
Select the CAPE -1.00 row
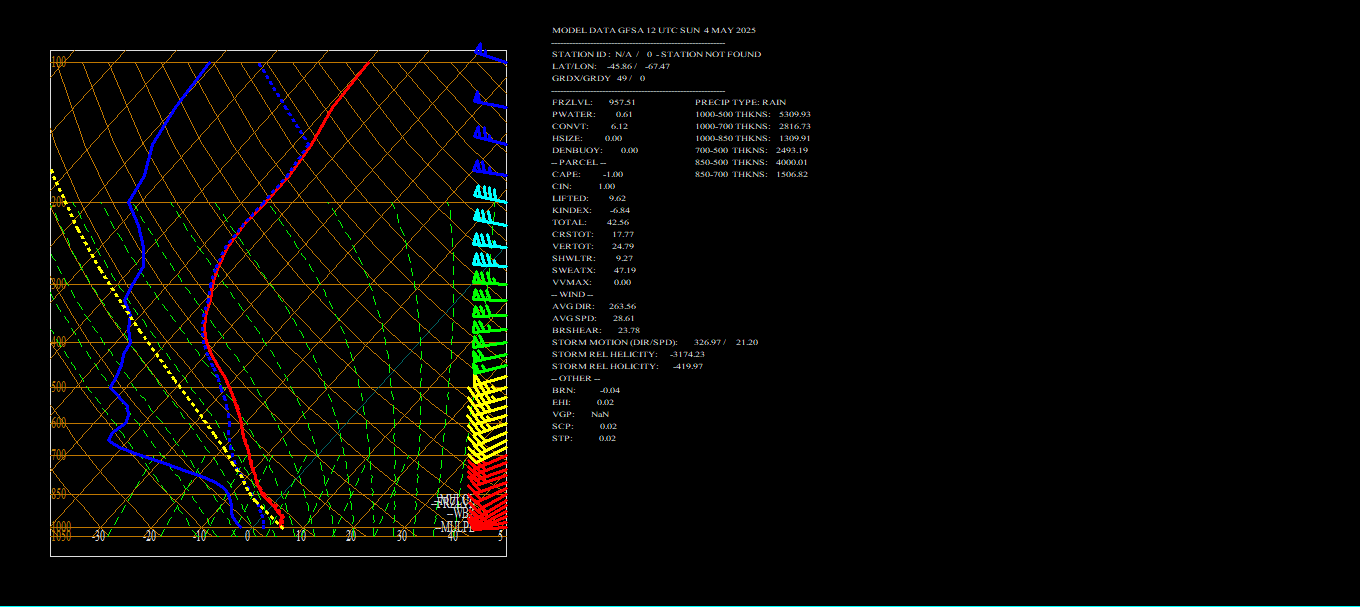pyautogui.click(x=587, y=174)
